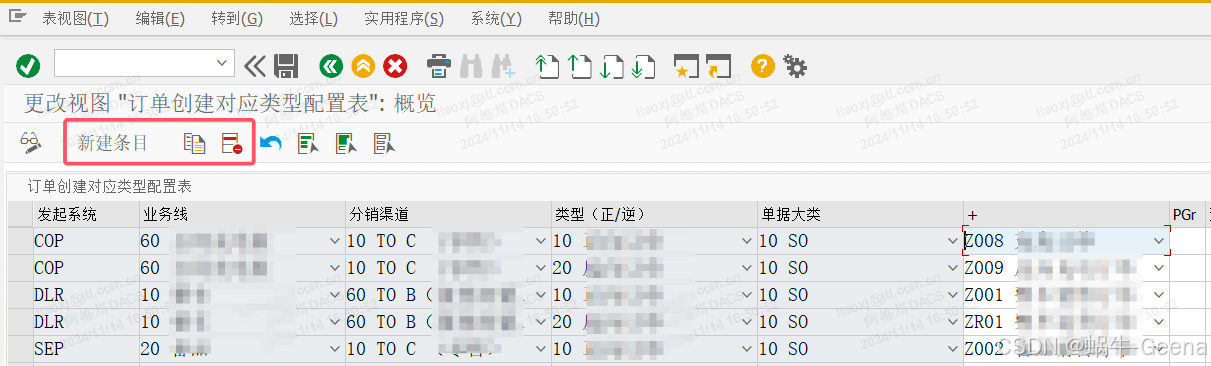Open the 实用程序(S) menu
Image resolution: width=1211 pixels, height=366 pixels.
[x=404, y=19]
